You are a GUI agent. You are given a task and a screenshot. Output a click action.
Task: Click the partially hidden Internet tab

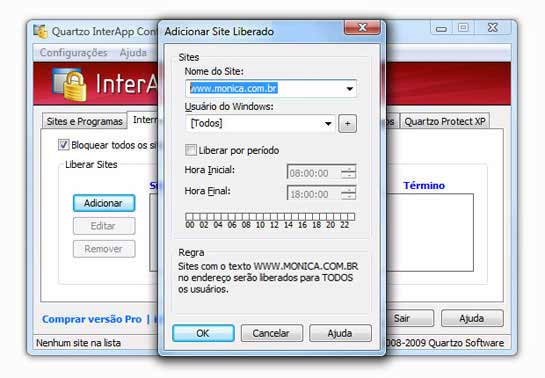tap(144, 120)
